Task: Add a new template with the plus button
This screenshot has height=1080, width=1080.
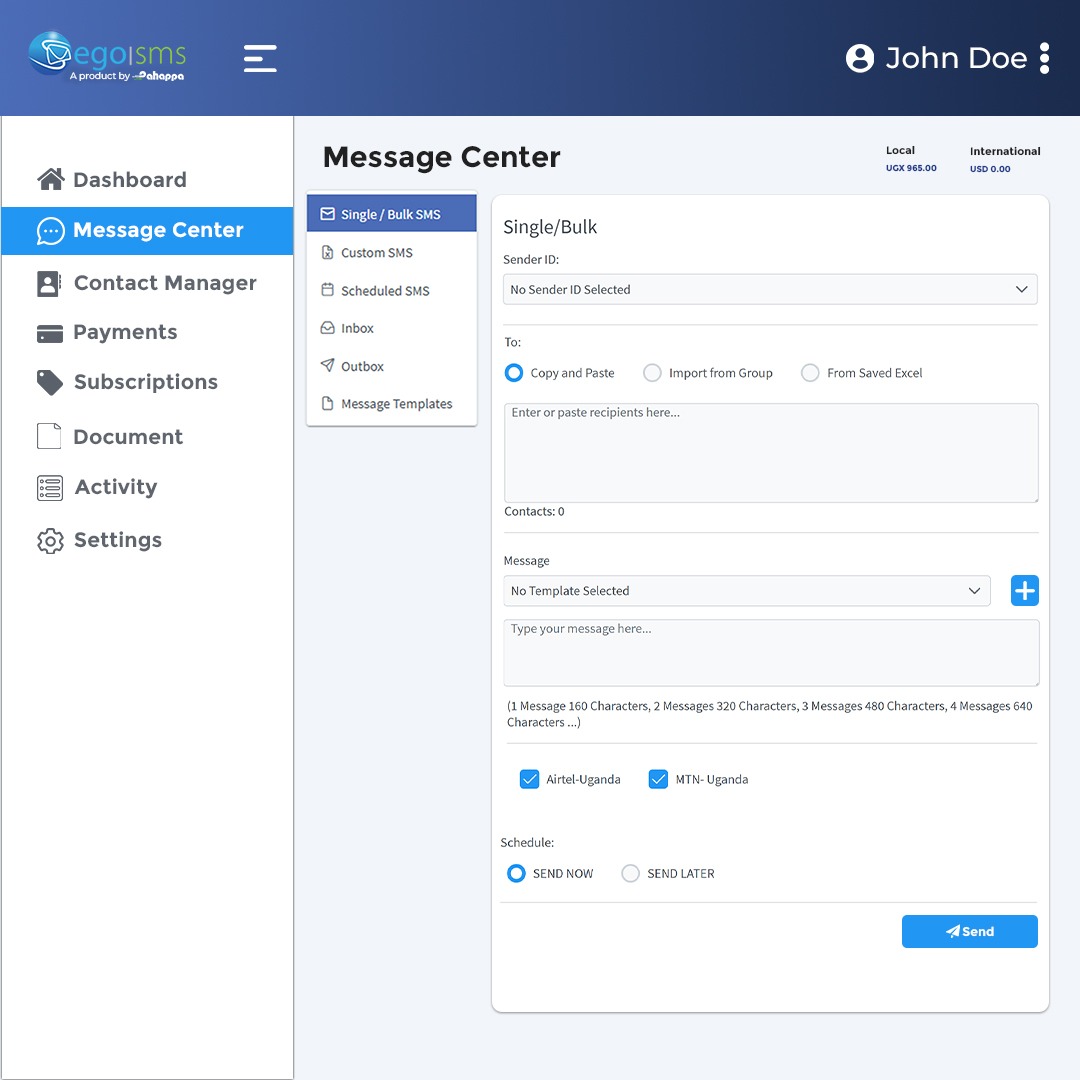Action: pyautogui.click(x=1024, y=590)
